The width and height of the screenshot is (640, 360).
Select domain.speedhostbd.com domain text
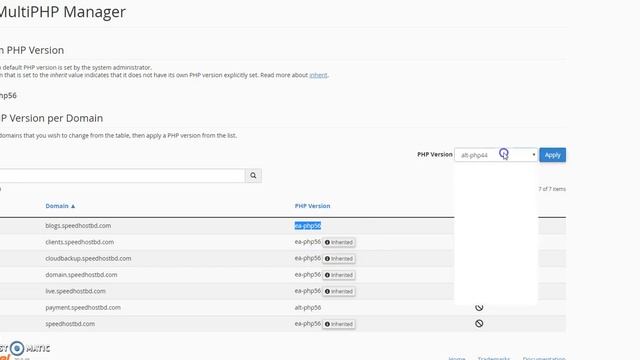pyautogui.click(x=81, y=275)
